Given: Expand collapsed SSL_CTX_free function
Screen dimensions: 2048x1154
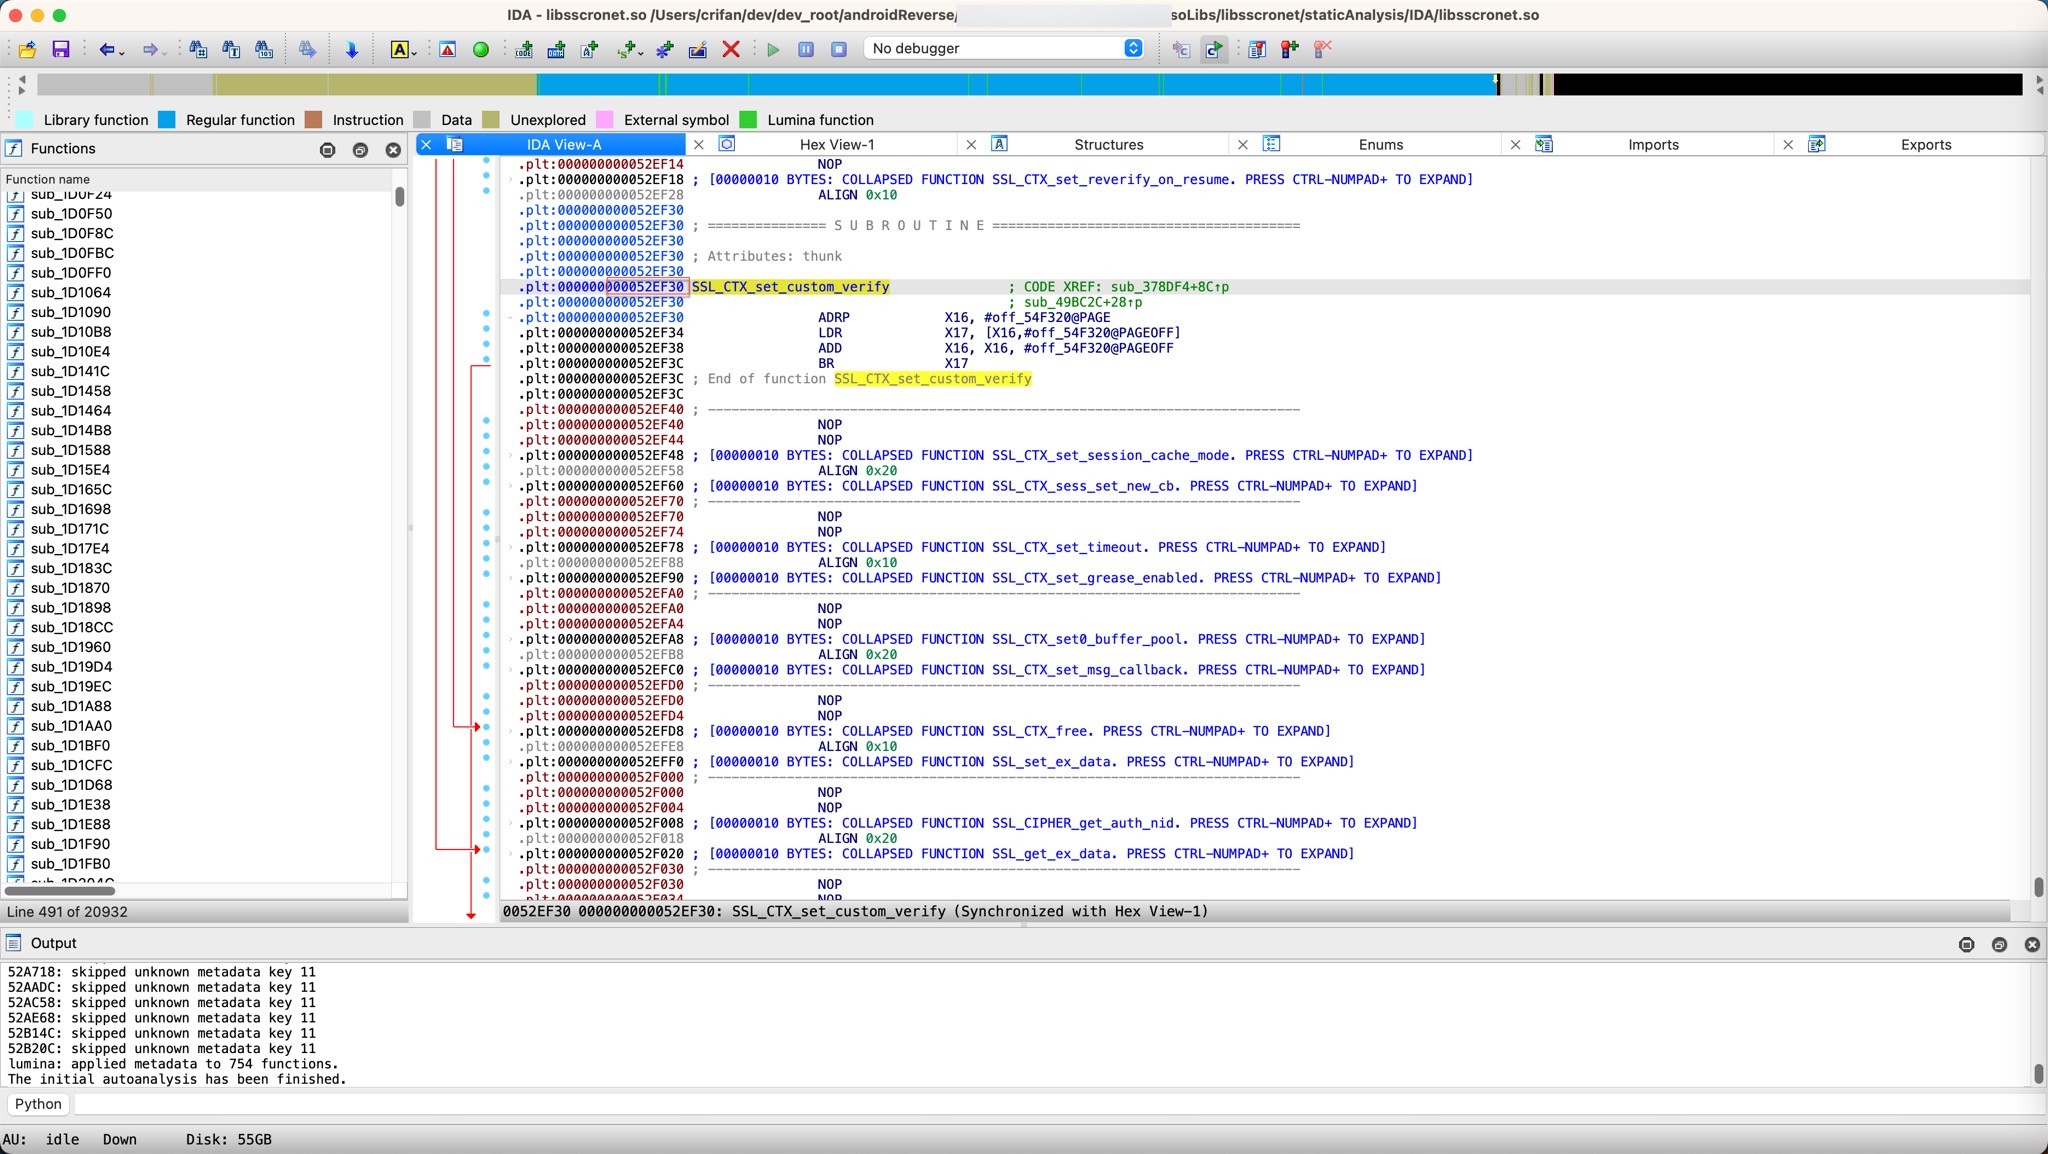Looking at the screenshot, I should 511,732.
